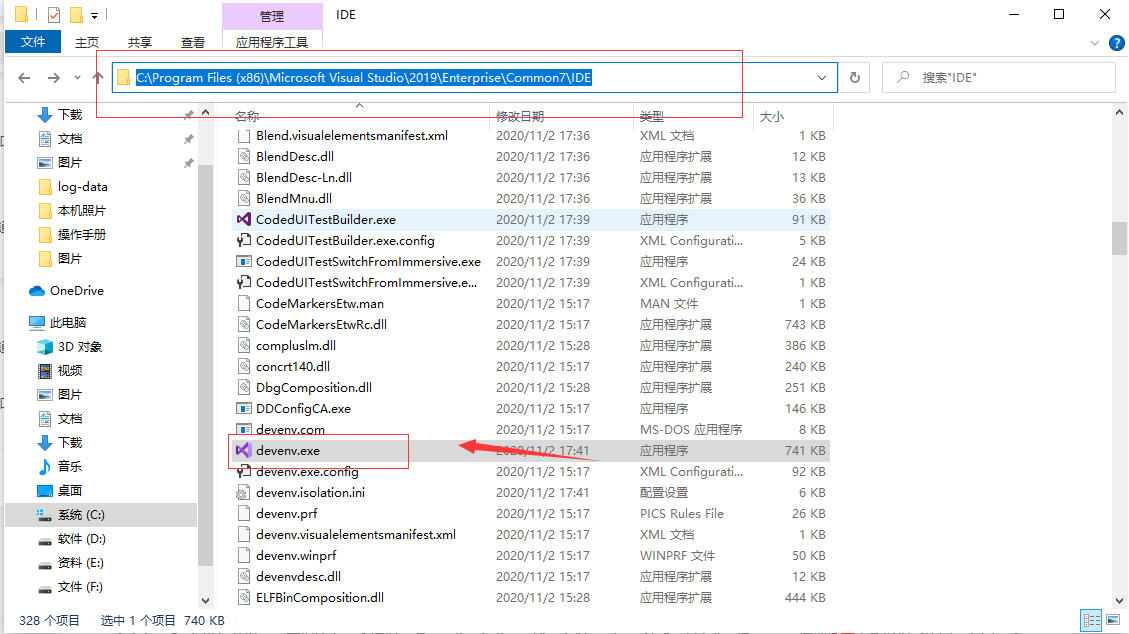Go up one folder level
Image resolution: width=1129 pixels, height=634 pixels.
(x=98, y=78)
